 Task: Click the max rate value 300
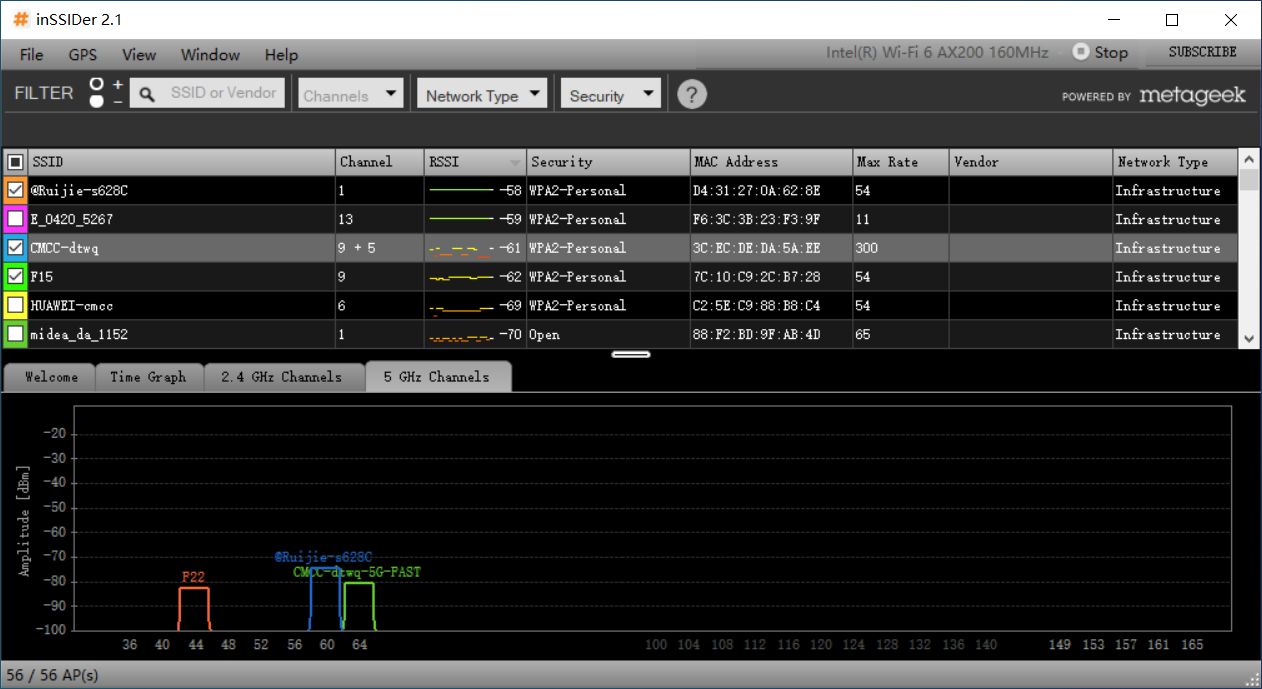tap(868, 248)
